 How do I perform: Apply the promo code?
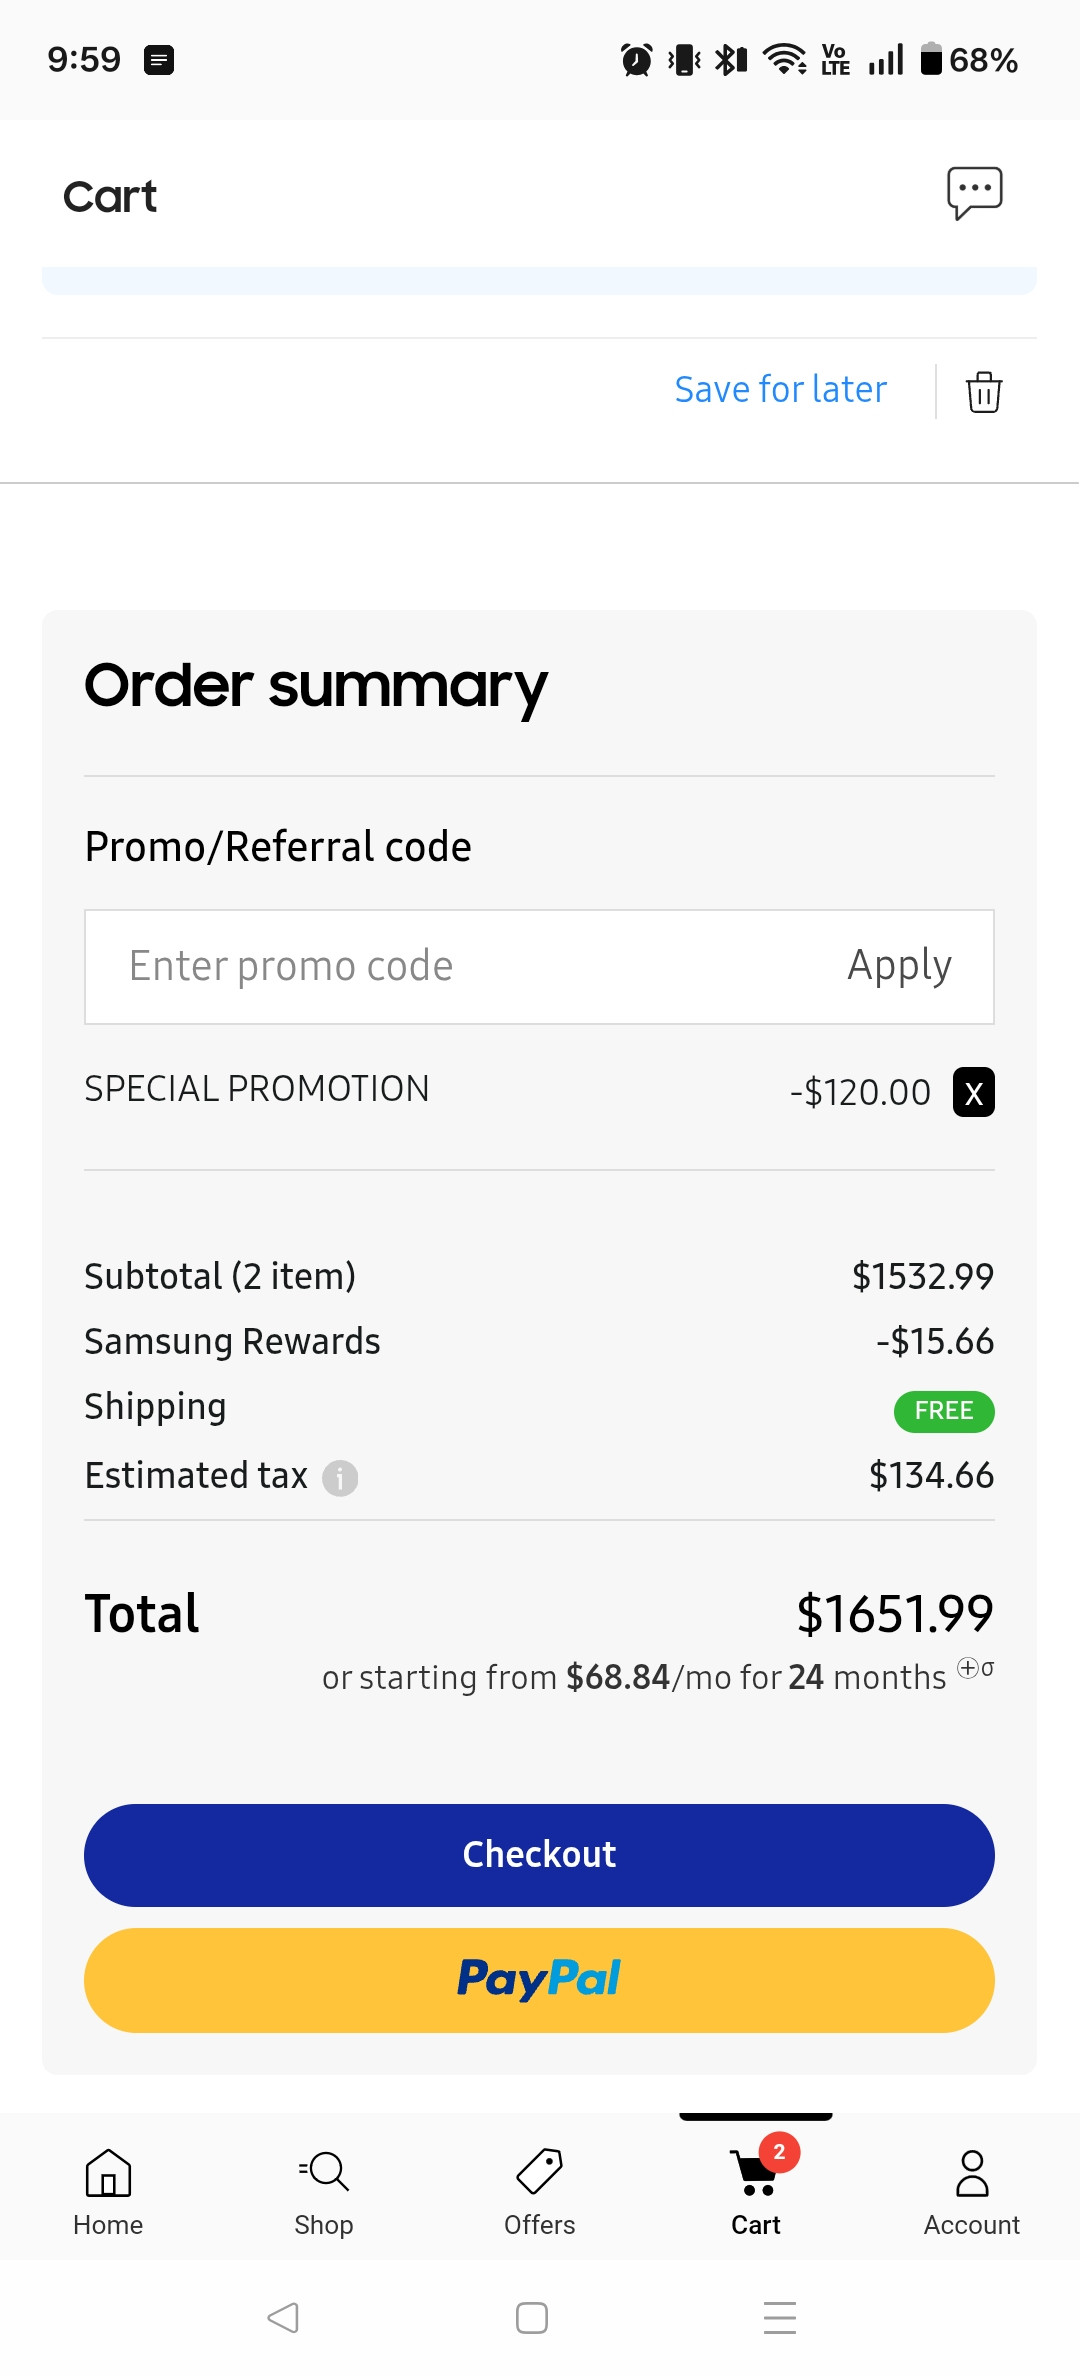899,966
